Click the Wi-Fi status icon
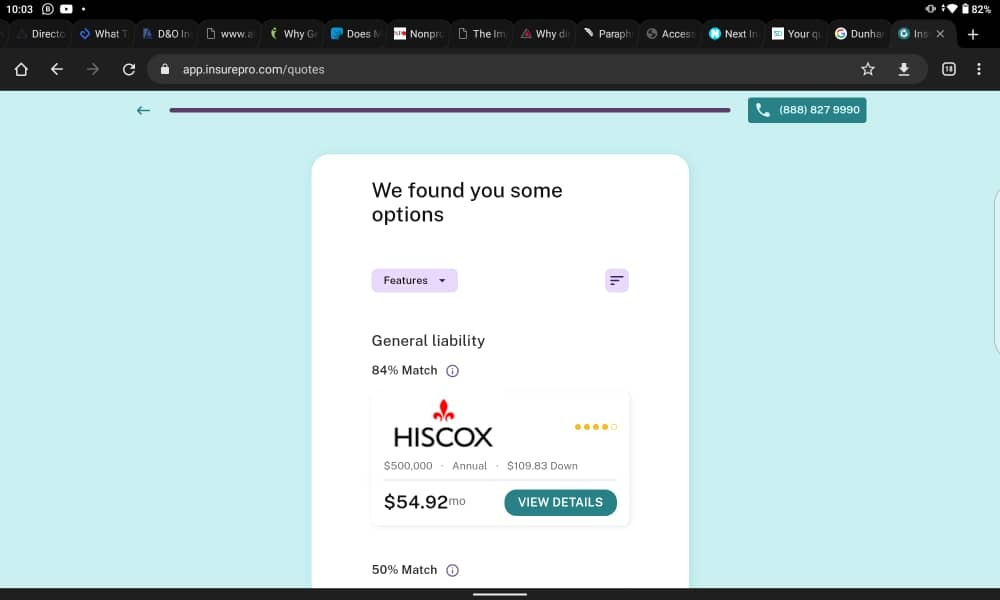Screen dimensions: 1000x600 (x=952, y=9)
